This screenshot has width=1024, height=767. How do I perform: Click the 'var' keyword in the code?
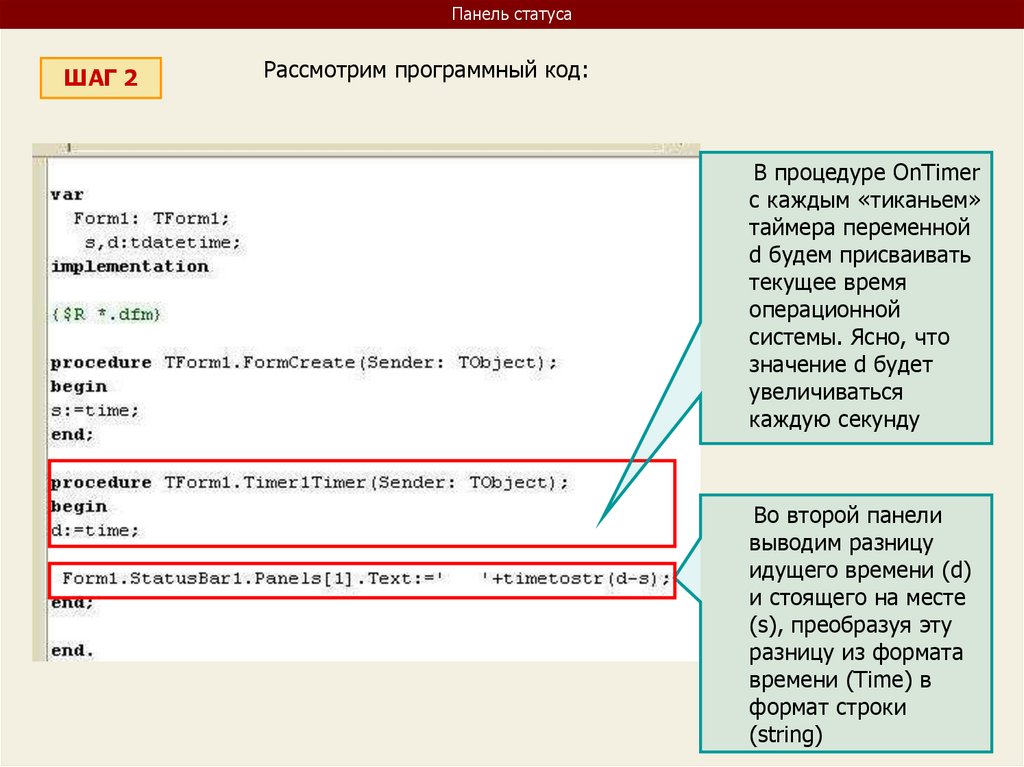[x=67, y=195]
